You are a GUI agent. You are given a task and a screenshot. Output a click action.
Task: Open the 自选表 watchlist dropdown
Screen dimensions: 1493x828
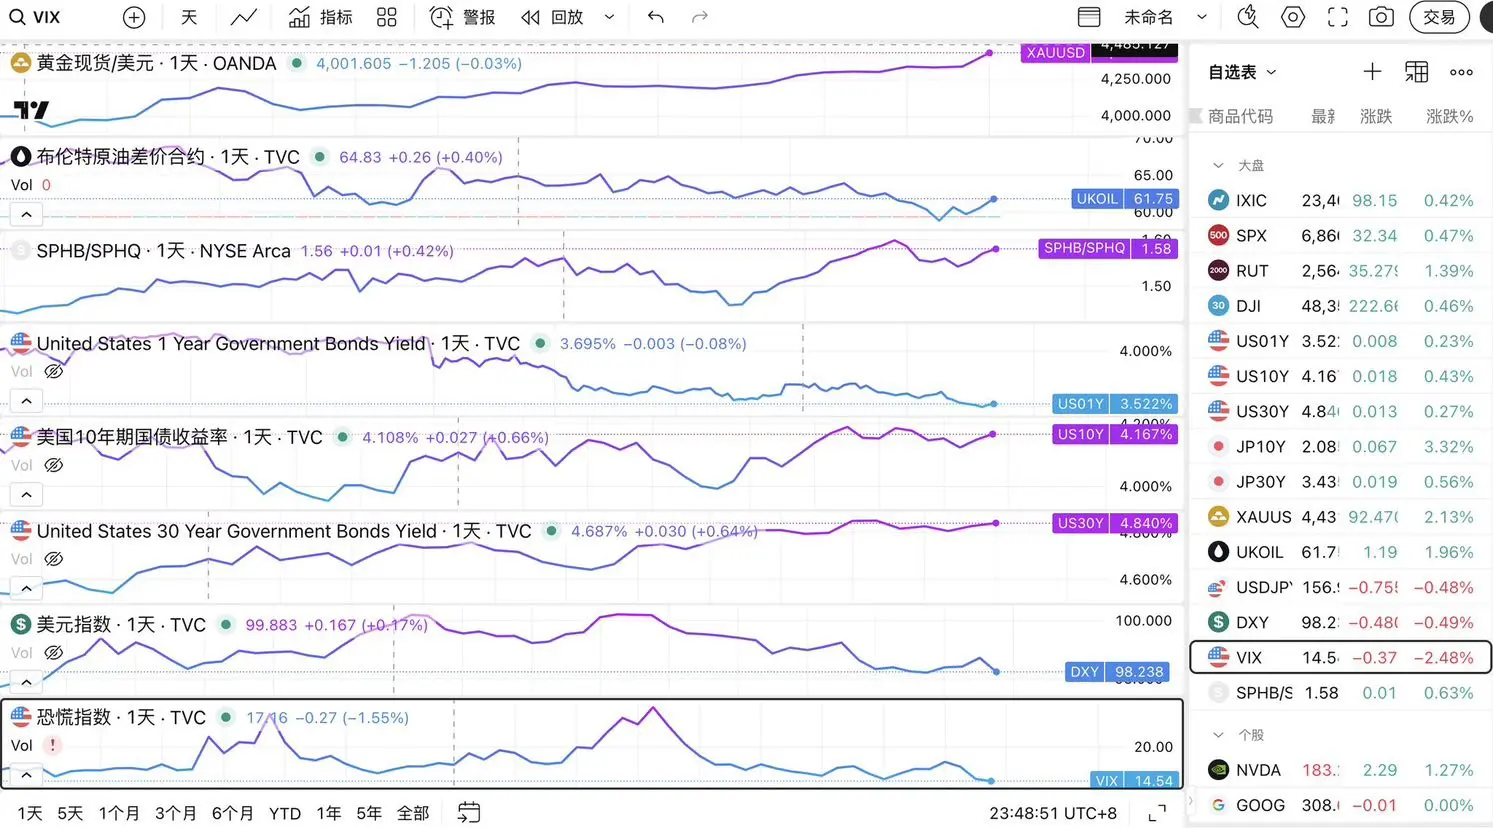1242,72
